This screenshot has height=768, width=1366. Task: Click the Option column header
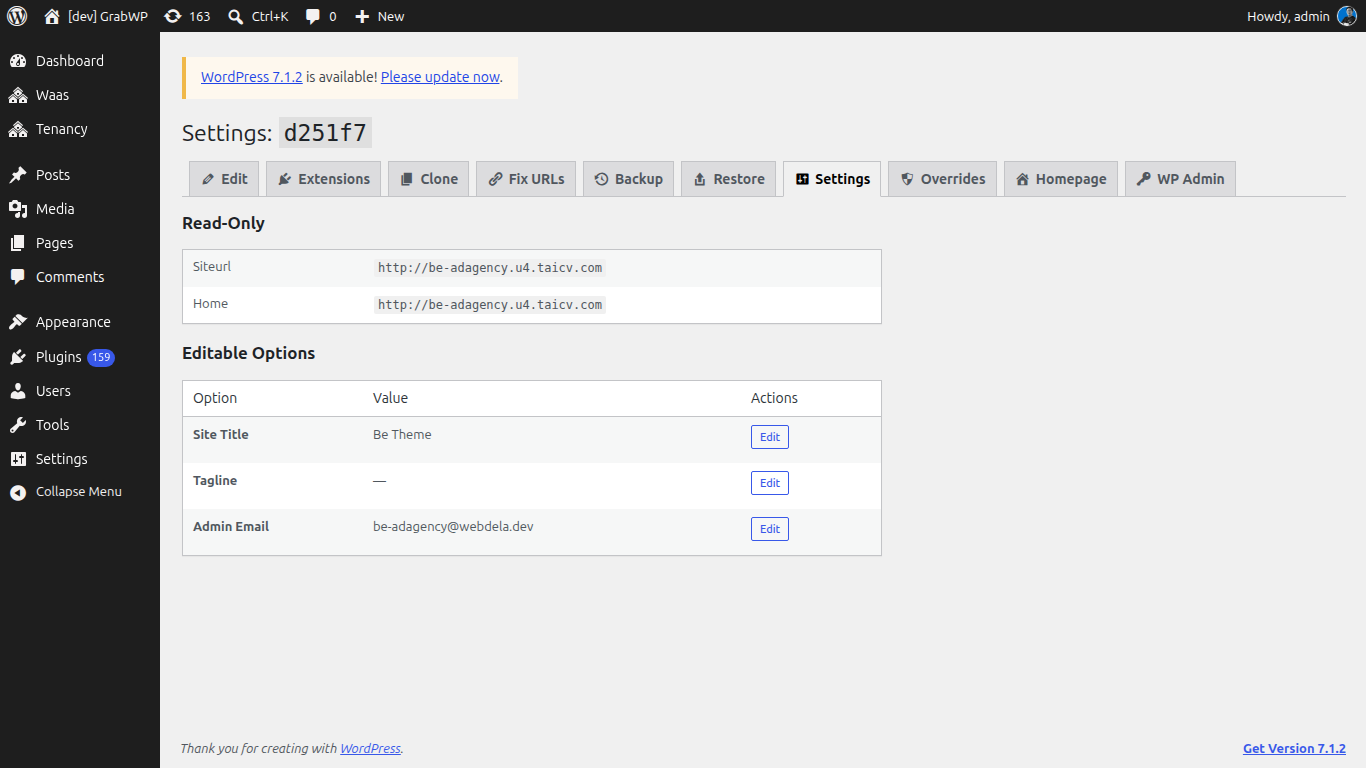[215, 398]
